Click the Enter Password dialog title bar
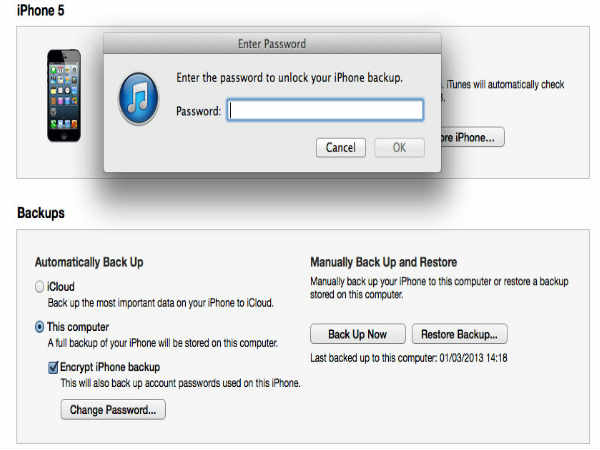Screen dimensions: 600x450 coord(272,44)
